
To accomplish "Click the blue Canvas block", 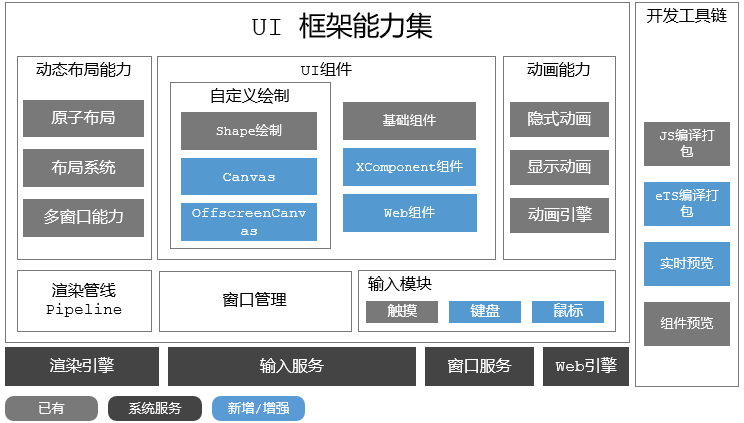I will [x=248, y=177].
